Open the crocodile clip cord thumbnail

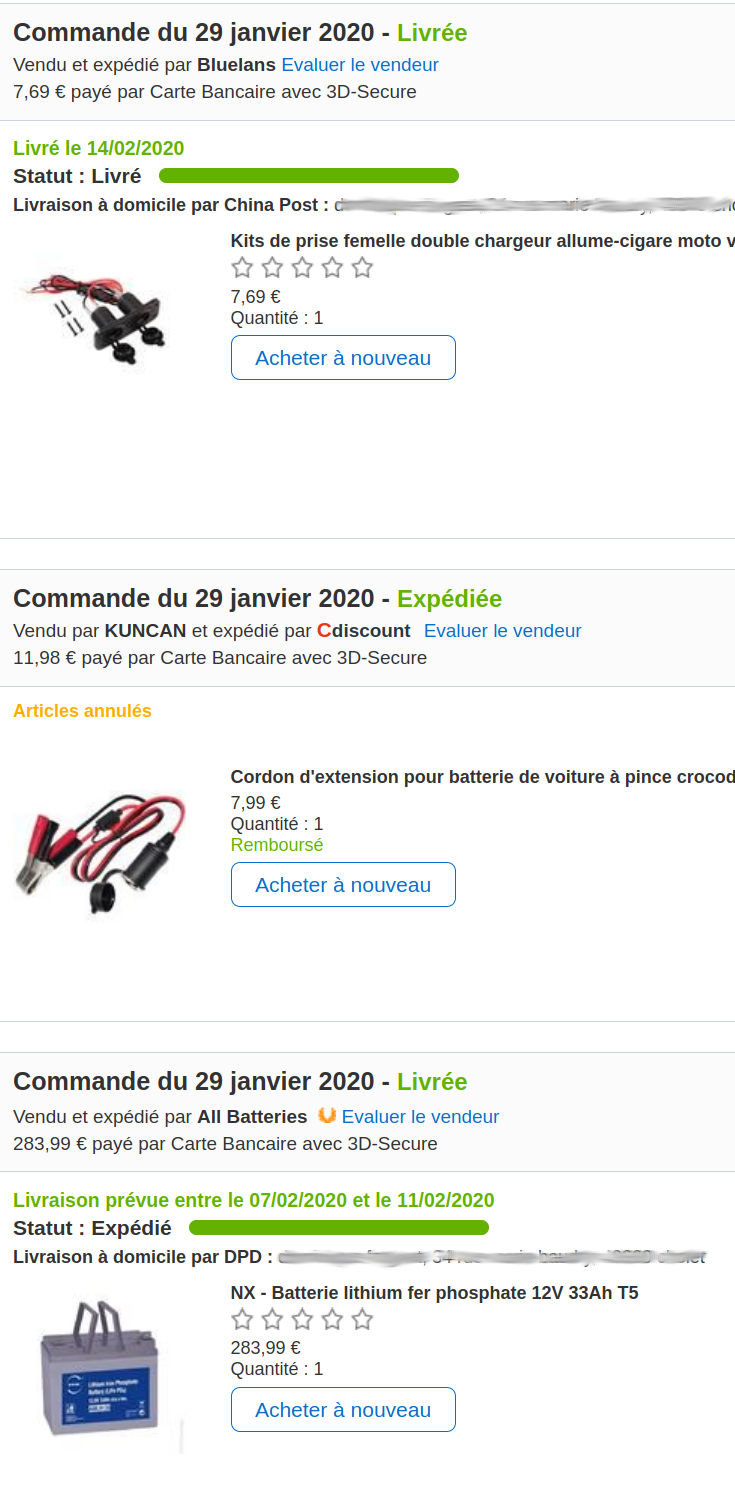[x=100, y=845]
